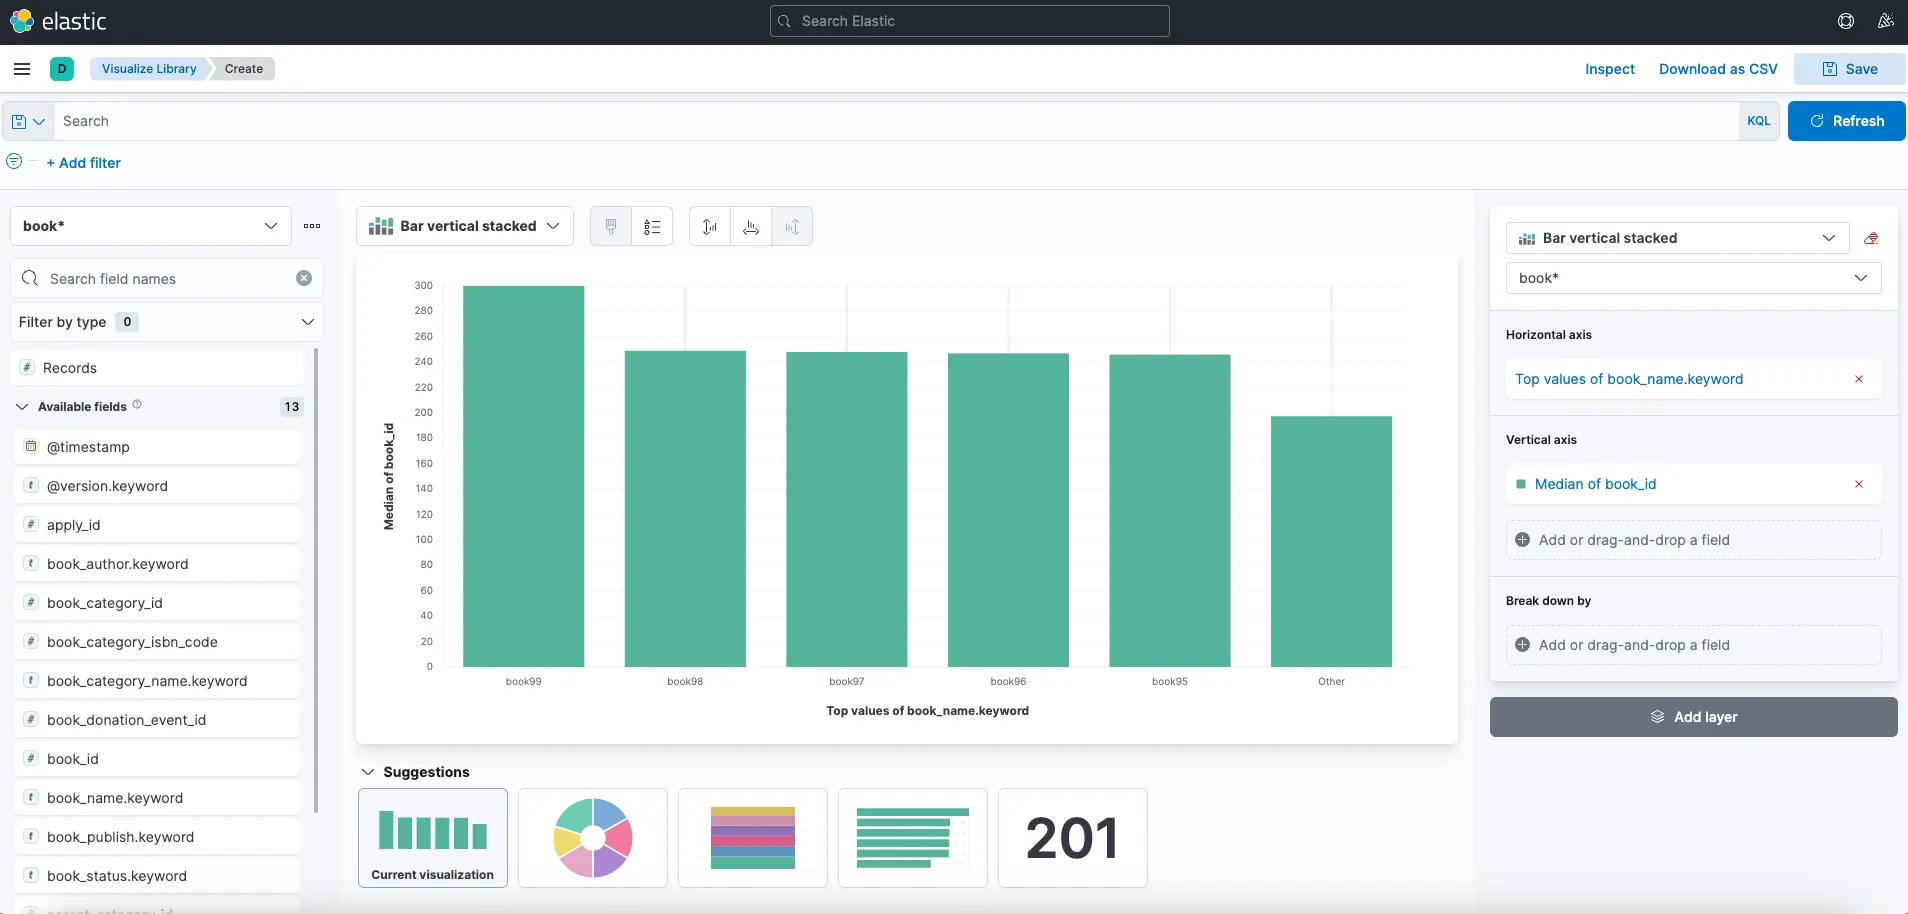Select the book_category_id field
The image size is (1908, 914).
point(157,603)
